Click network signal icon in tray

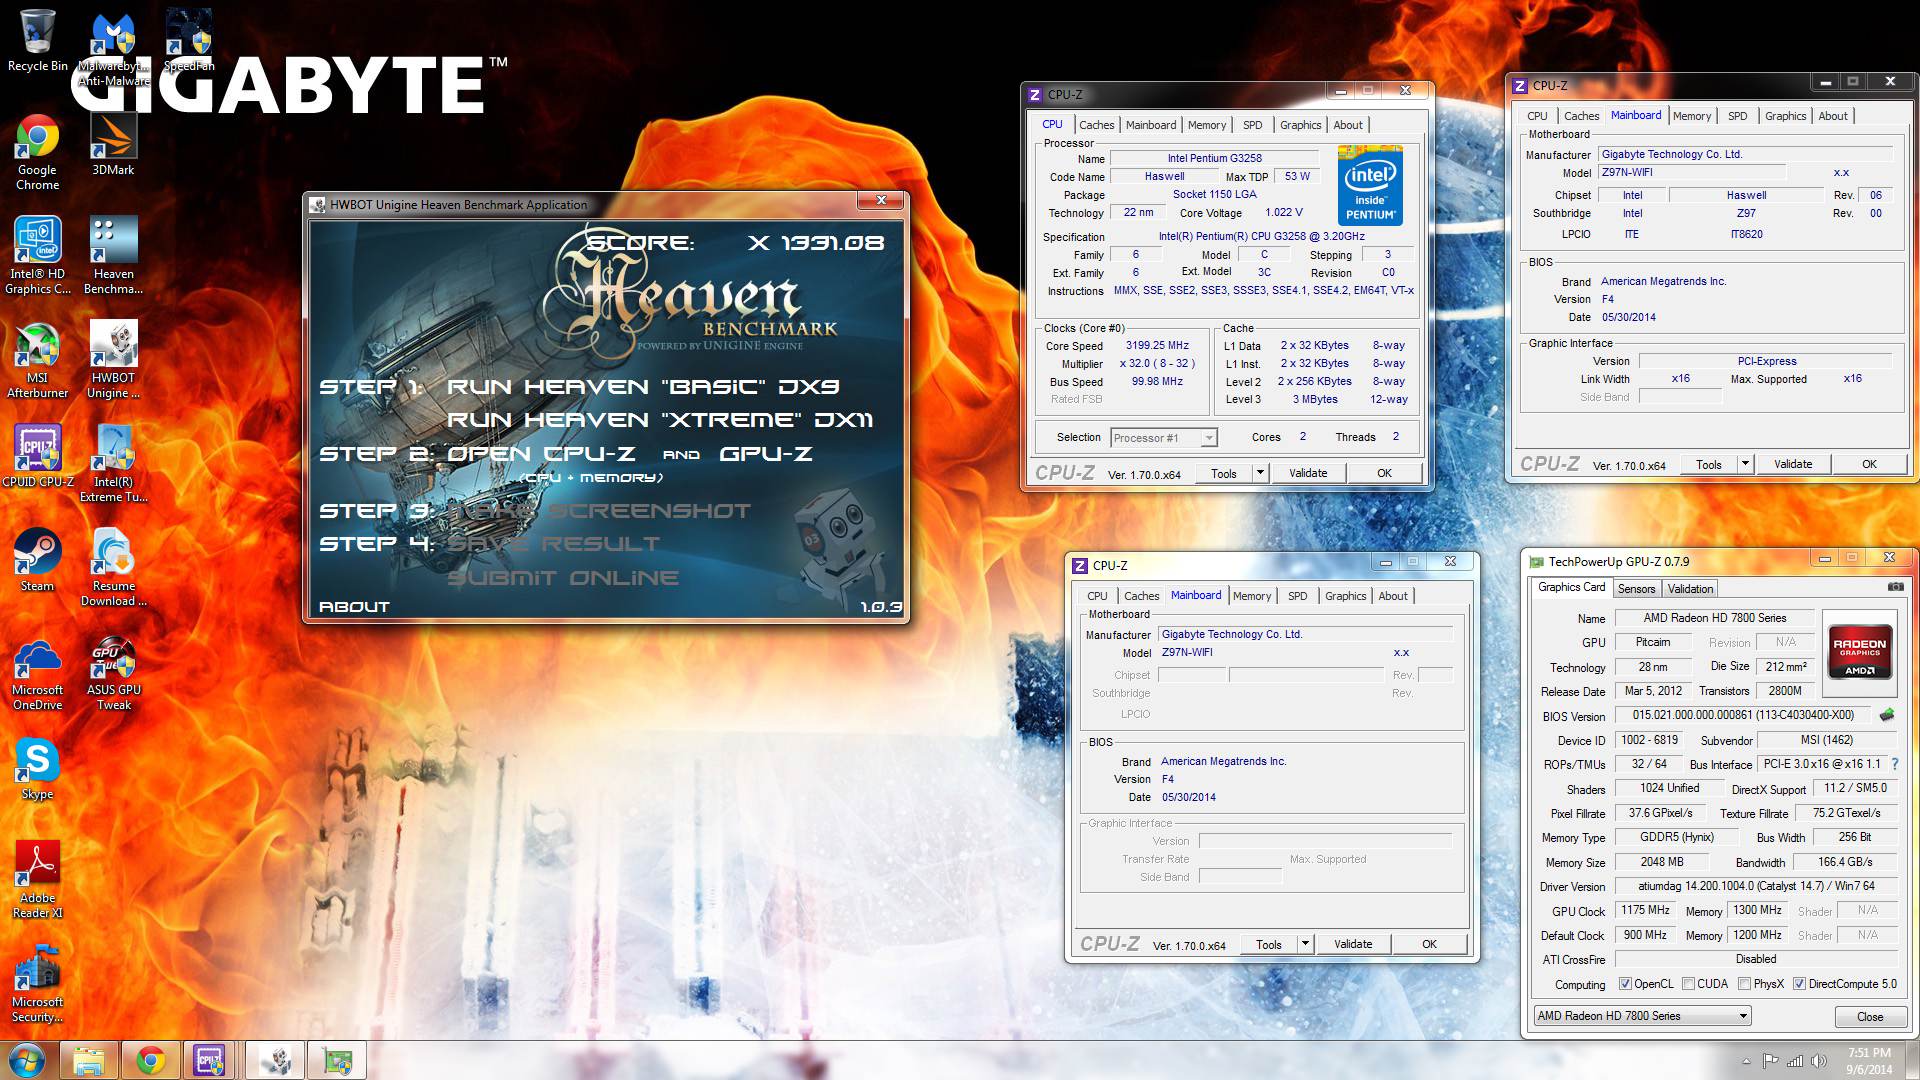[x=1795, y=1061]
